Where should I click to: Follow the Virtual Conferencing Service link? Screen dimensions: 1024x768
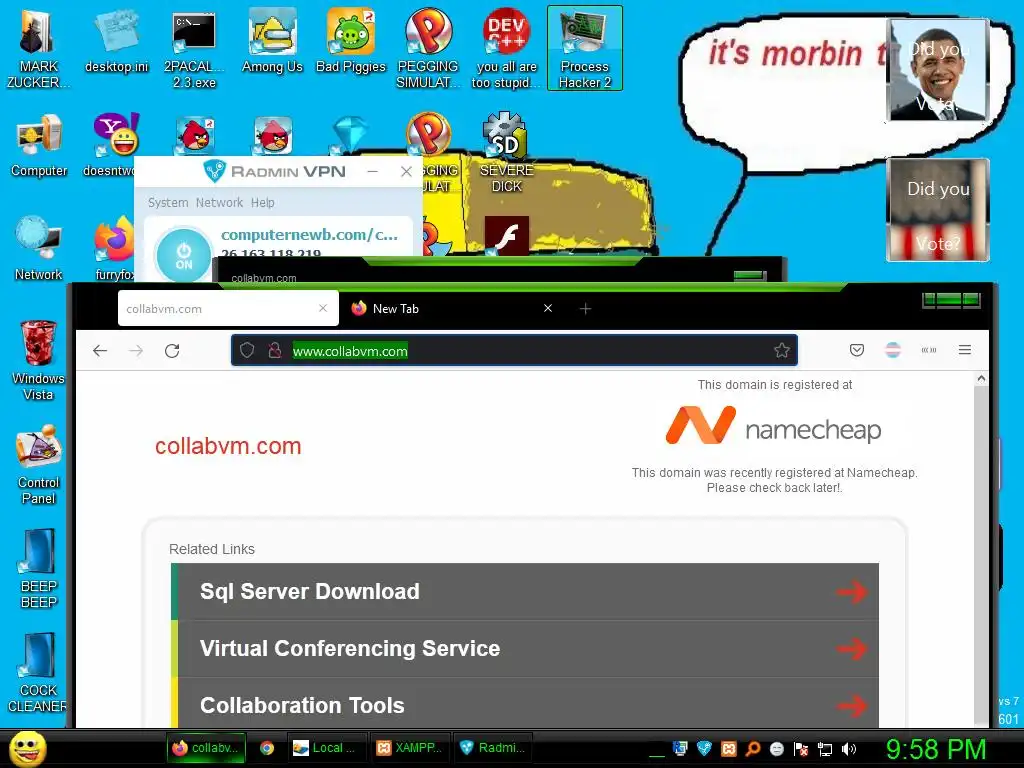[525, 648]
